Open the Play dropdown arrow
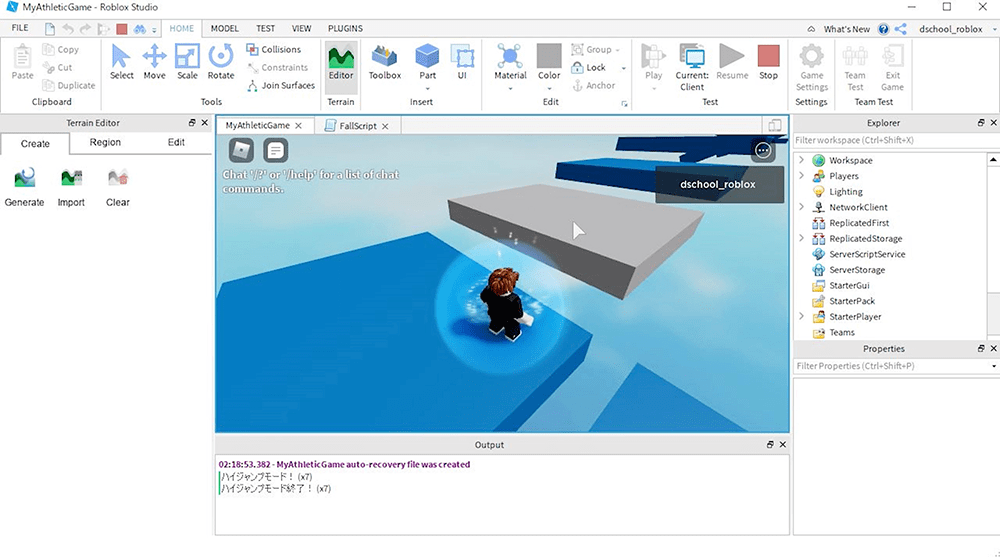1000x557 pixels. tap(653, 89)
